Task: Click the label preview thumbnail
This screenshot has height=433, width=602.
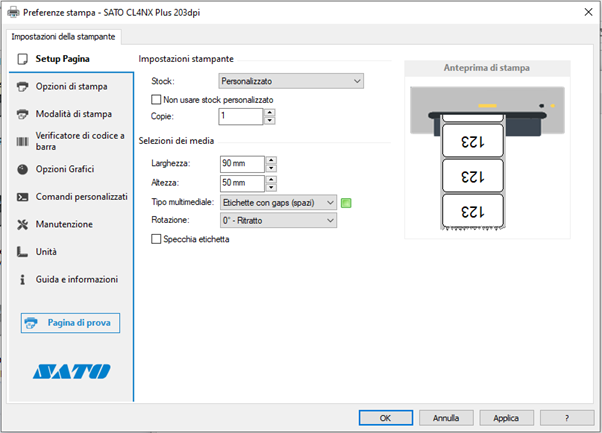Action: (487, 158)
